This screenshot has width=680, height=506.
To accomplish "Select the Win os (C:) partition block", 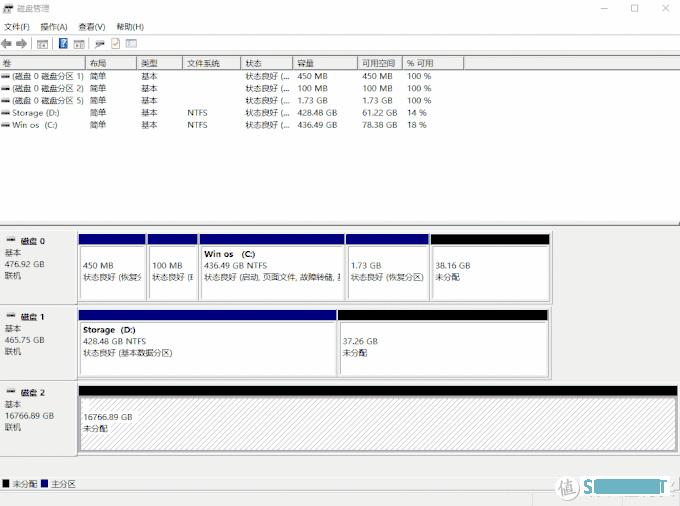I will pos(272,267).
